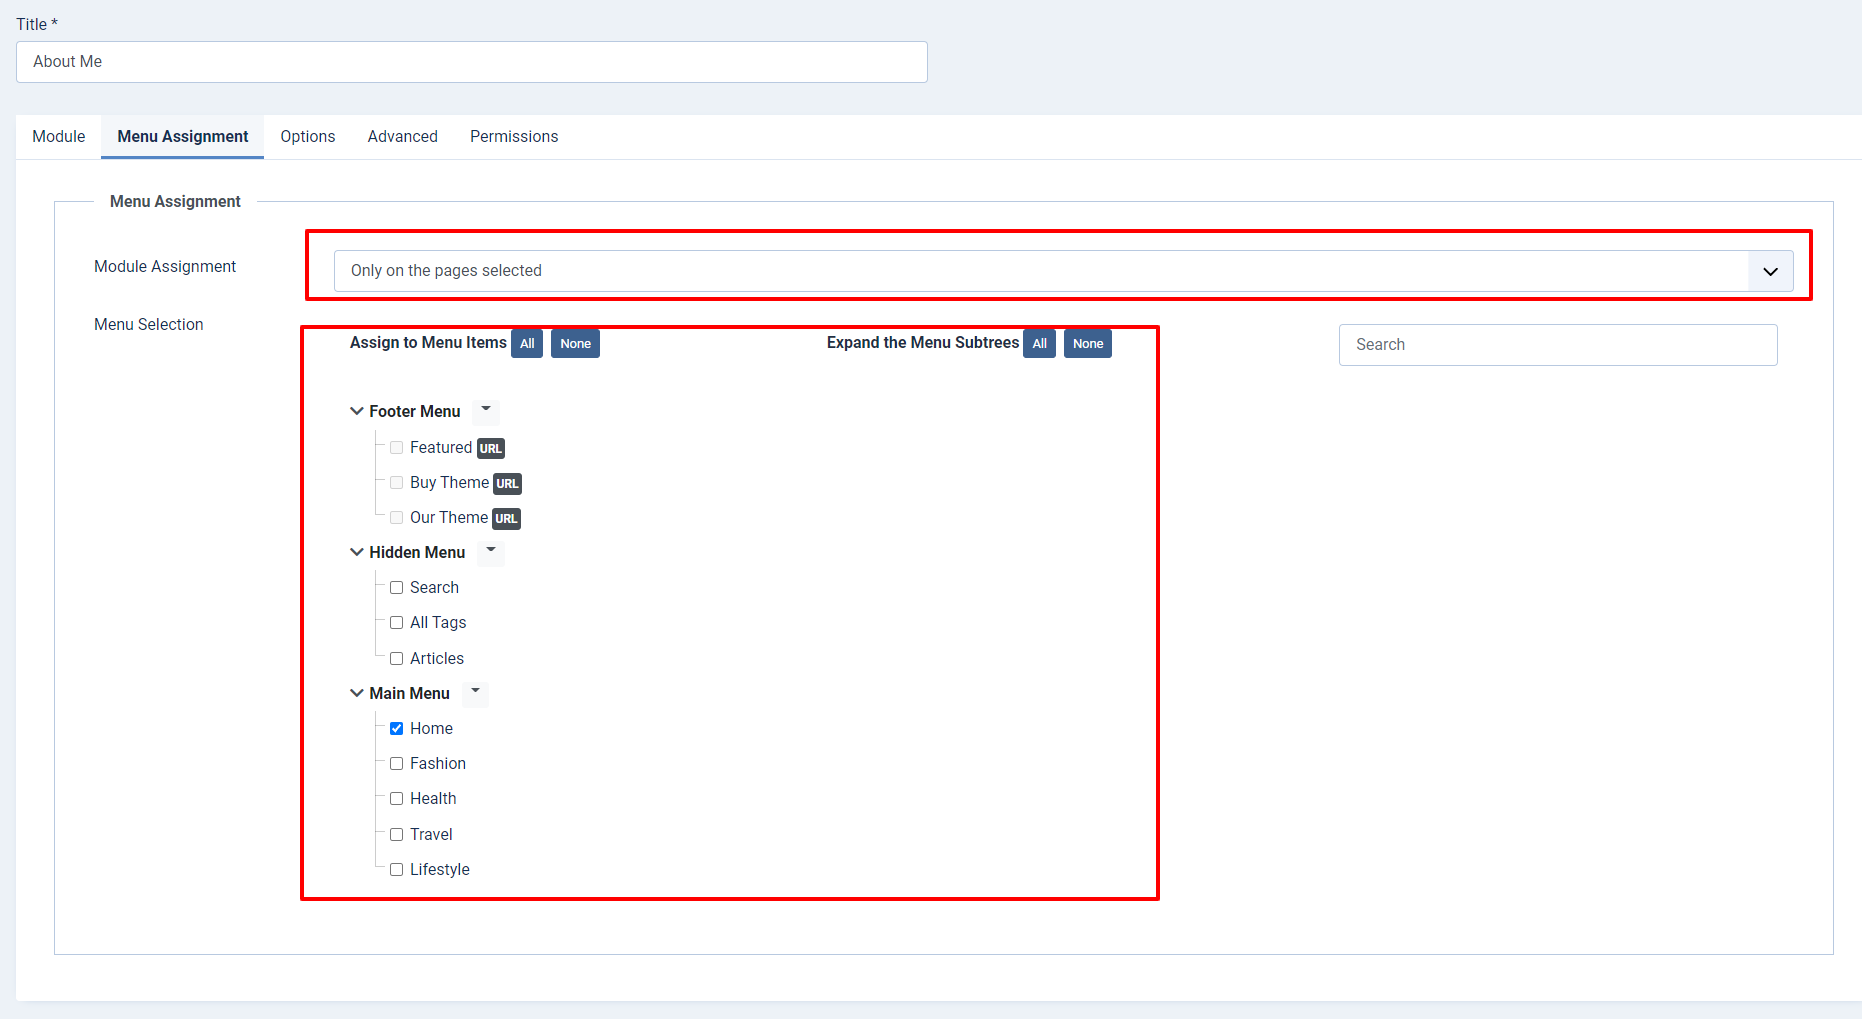Tick the Lifestyle checkbox
1862x1019 pixels.
pos(397,870)
